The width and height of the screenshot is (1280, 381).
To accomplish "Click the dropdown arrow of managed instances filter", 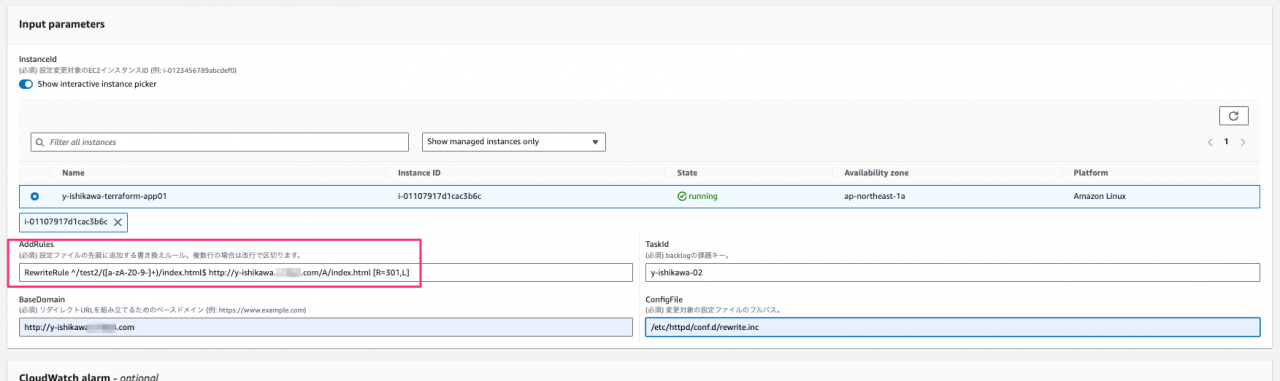I will coord(595,142).
